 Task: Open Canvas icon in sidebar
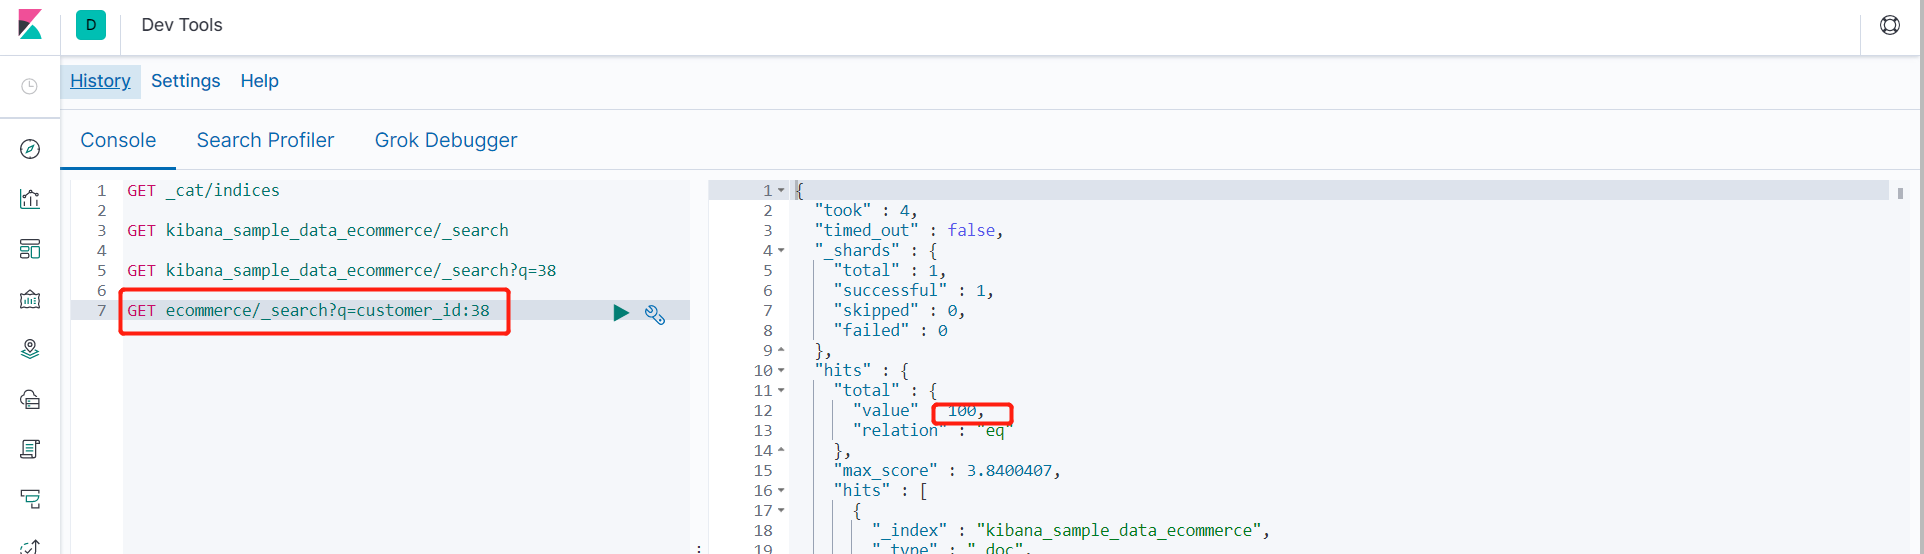click(30, 299)
